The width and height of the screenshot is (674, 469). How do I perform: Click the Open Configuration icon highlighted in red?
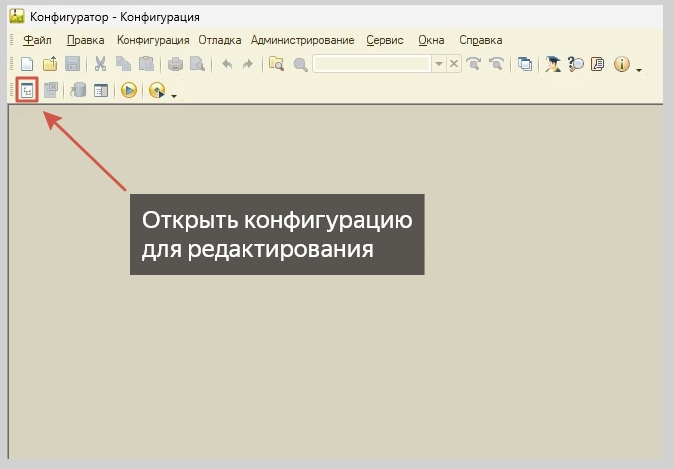[28, 90]
